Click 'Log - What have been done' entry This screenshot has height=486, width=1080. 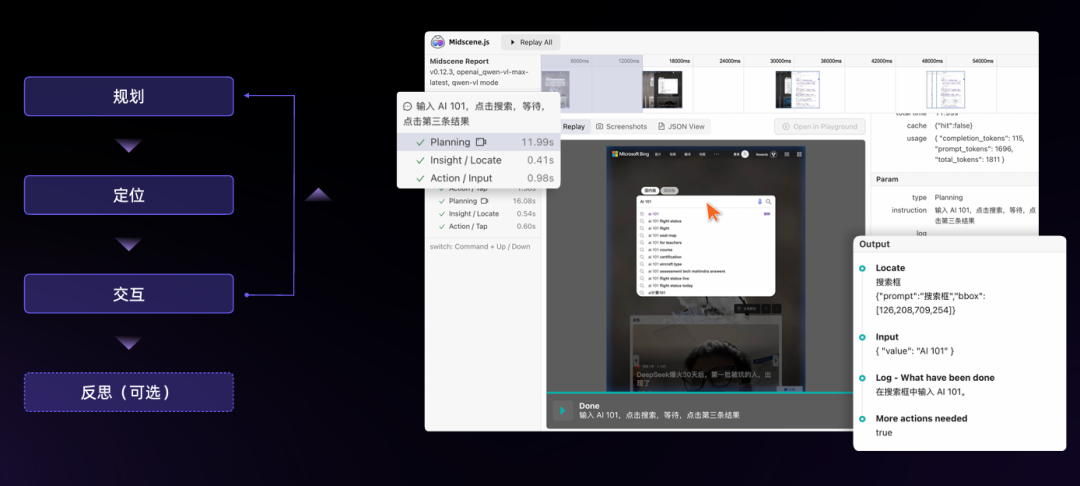pos(935,377)
